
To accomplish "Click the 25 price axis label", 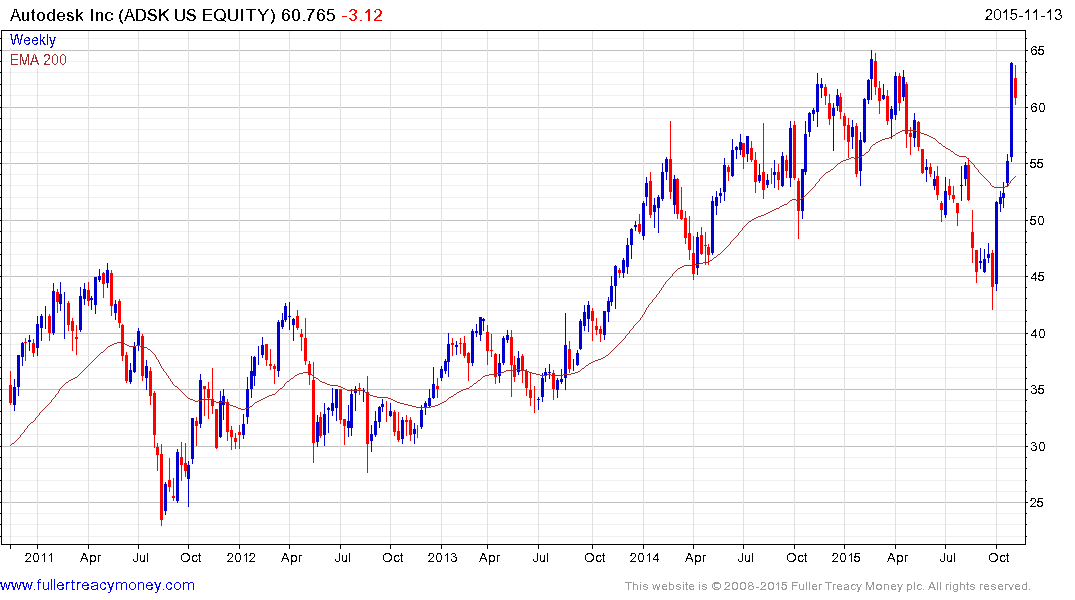I will (1037, 503).
